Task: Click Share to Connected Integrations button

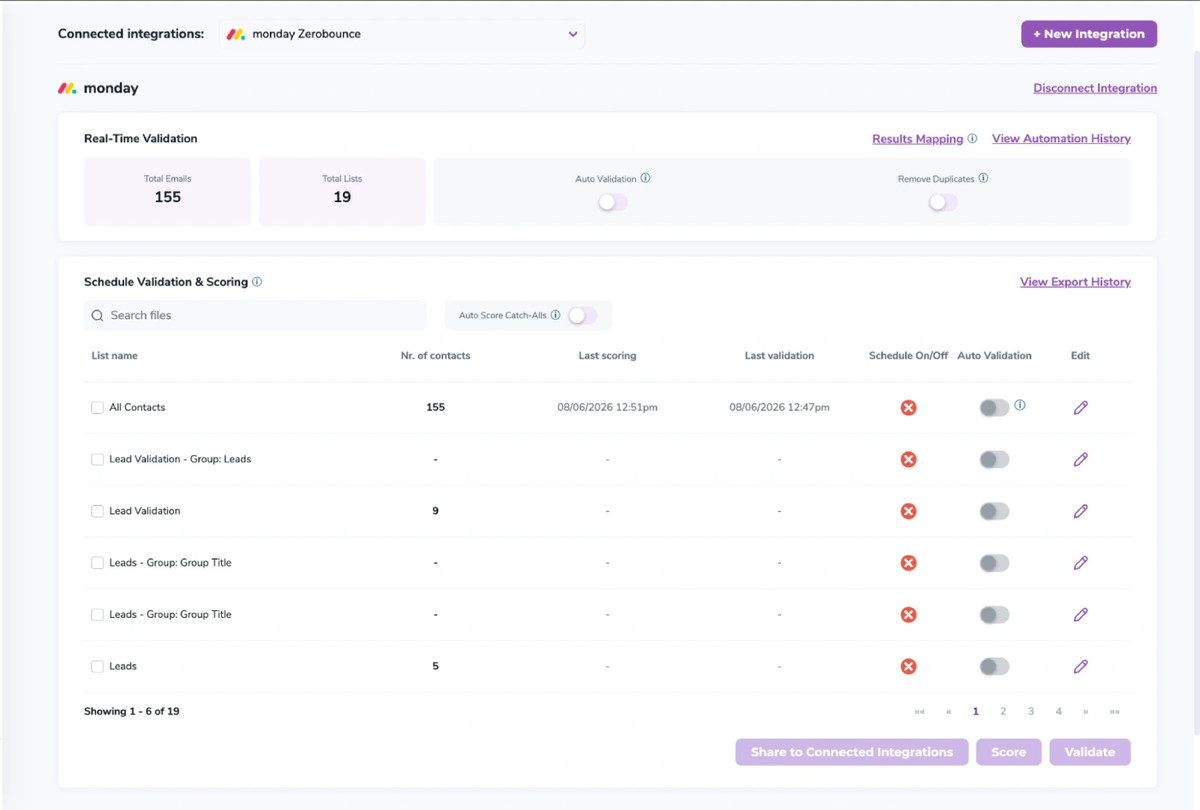Action: click(x=852, y=752)
